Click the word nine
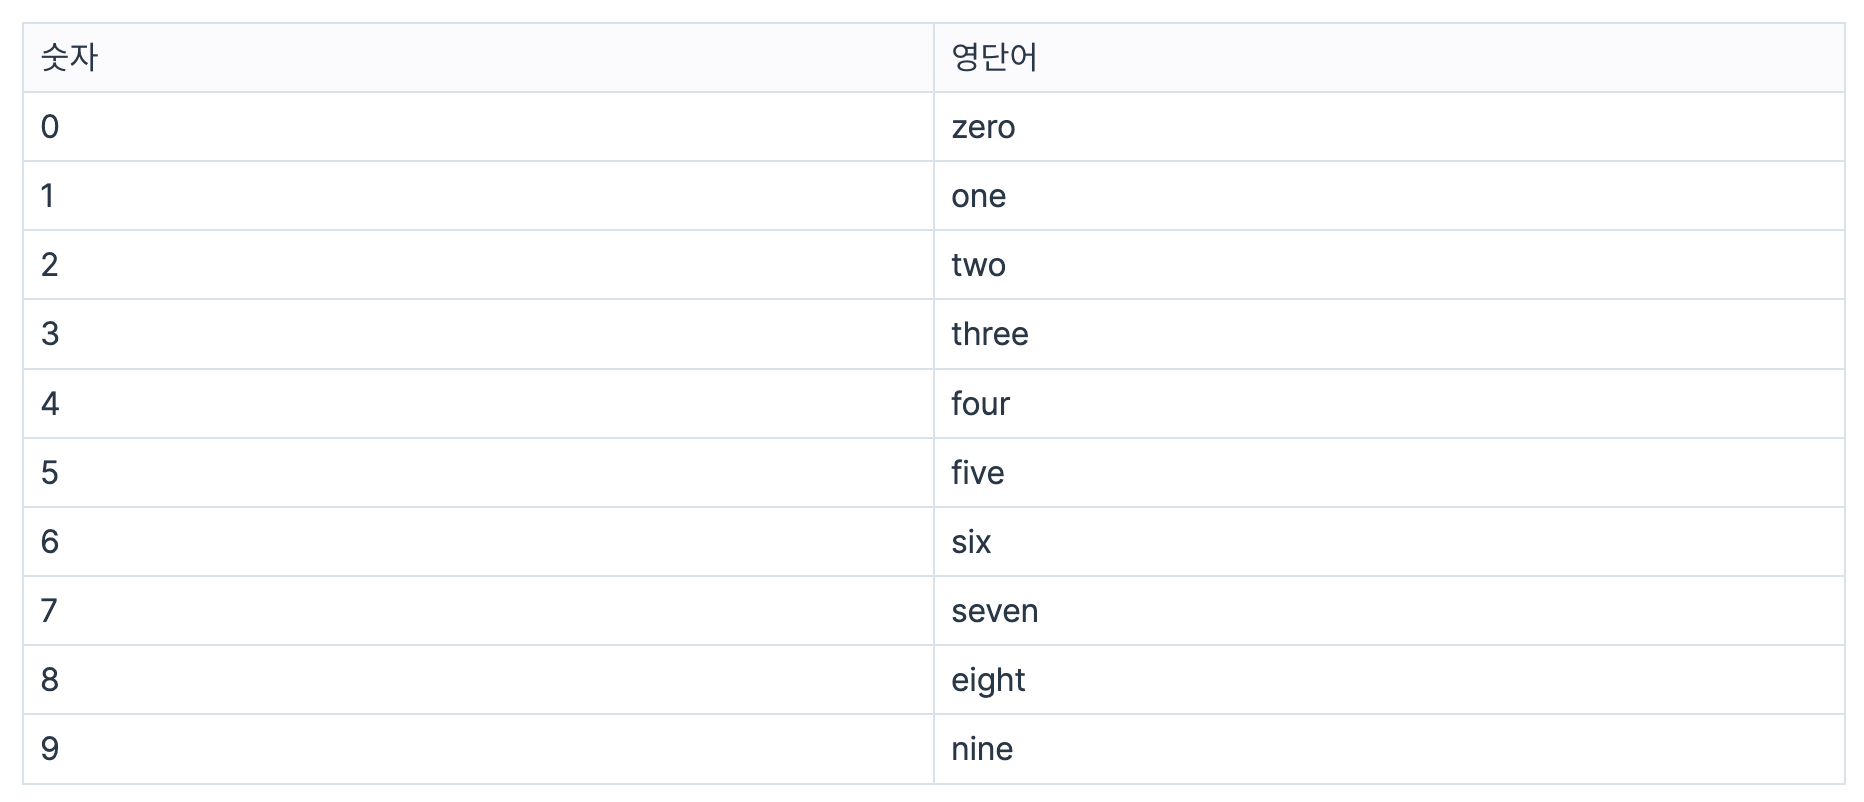Screen dimensions: 1864x802 click(x=982, y=749)
